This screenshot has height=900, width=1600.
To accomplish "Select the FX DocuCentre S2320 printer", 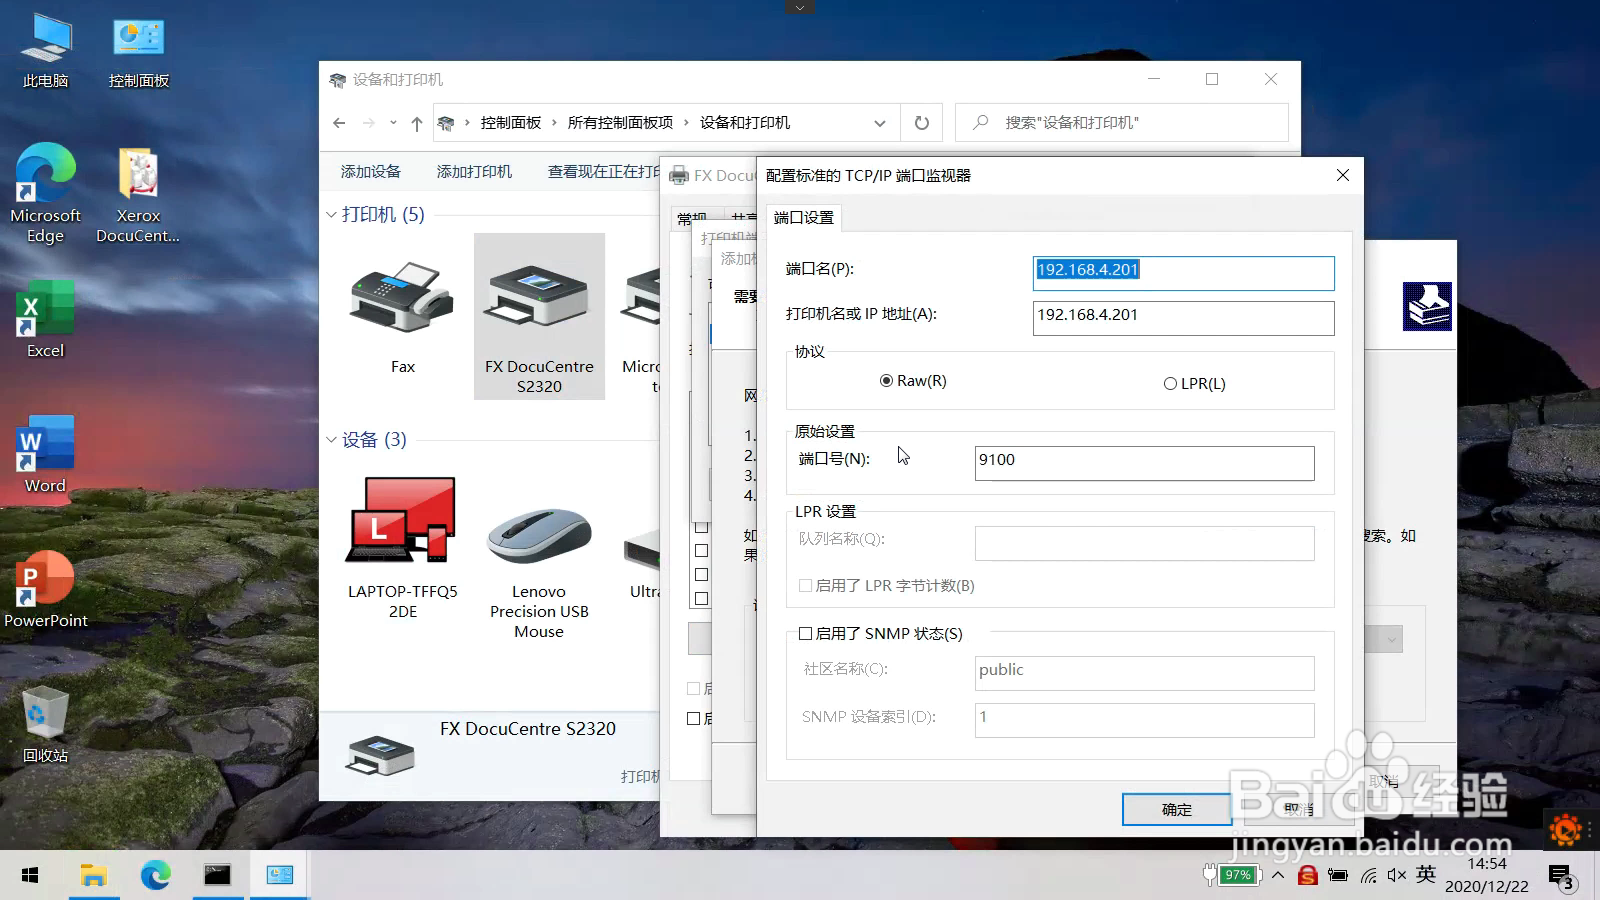I will coord(539,316).
